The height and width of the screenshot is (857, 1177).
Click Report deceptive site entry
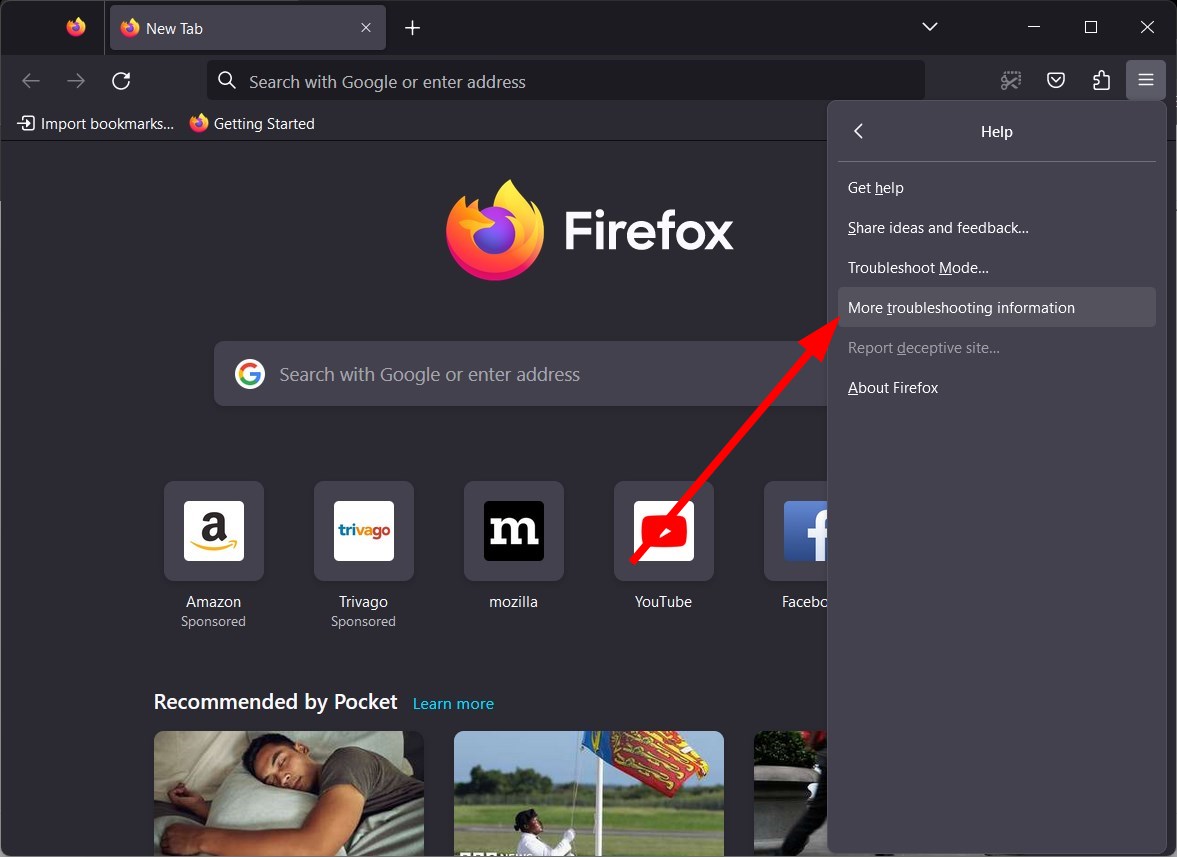(x=996, y=347)
